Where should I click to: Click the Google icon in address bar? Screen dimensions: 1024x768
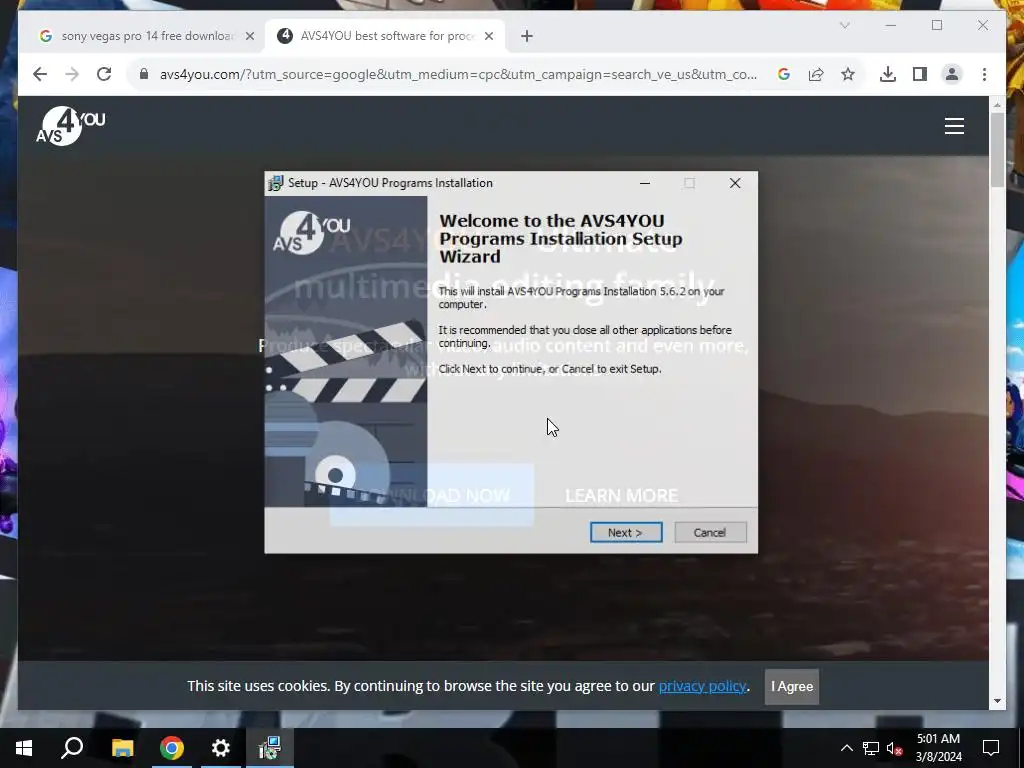click(x=784, y=74)
